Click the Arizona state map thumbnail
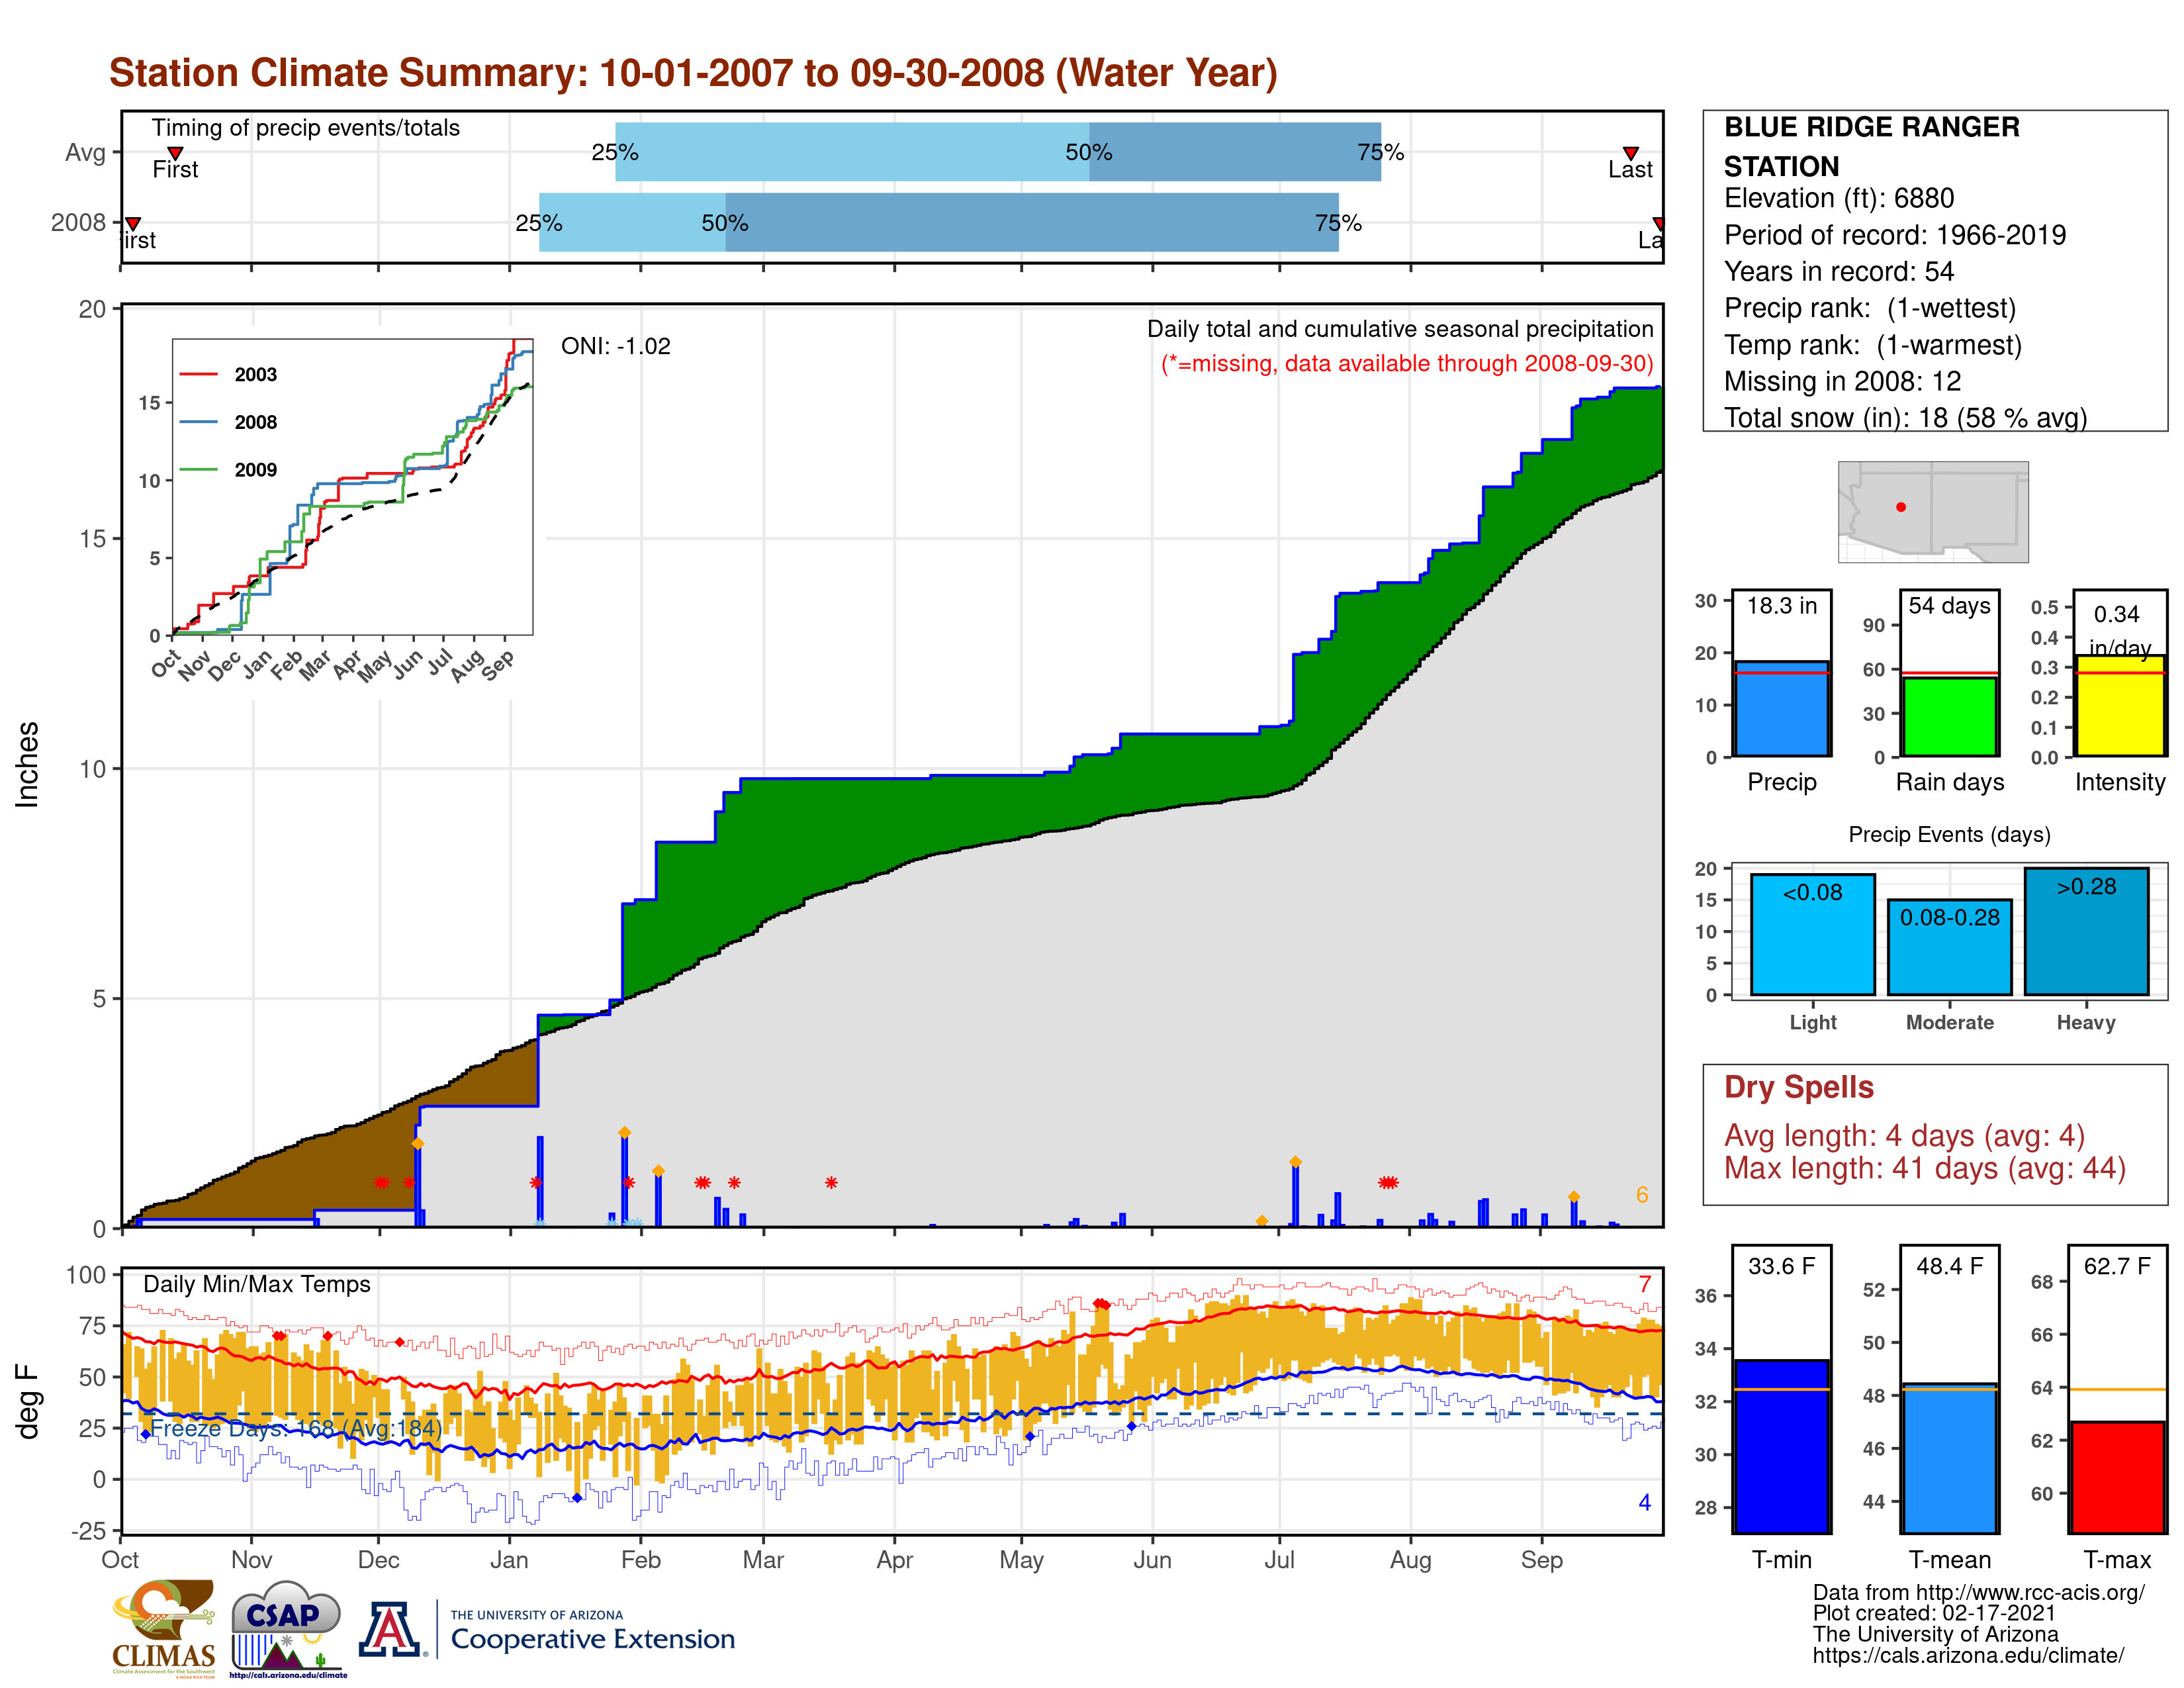2184x1688 pixels. pos(1932,511)
